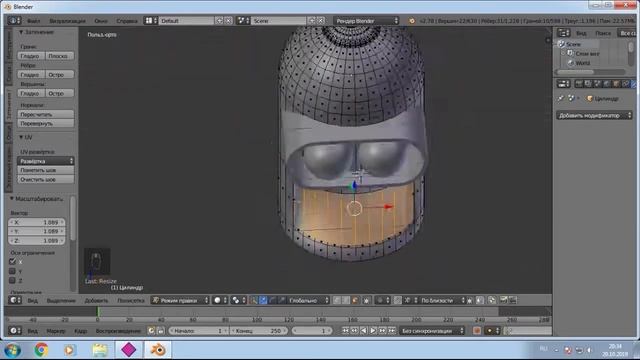Toggle Y axis constraint checkbox
Viewport: 640px width, 360px height.
12,271
